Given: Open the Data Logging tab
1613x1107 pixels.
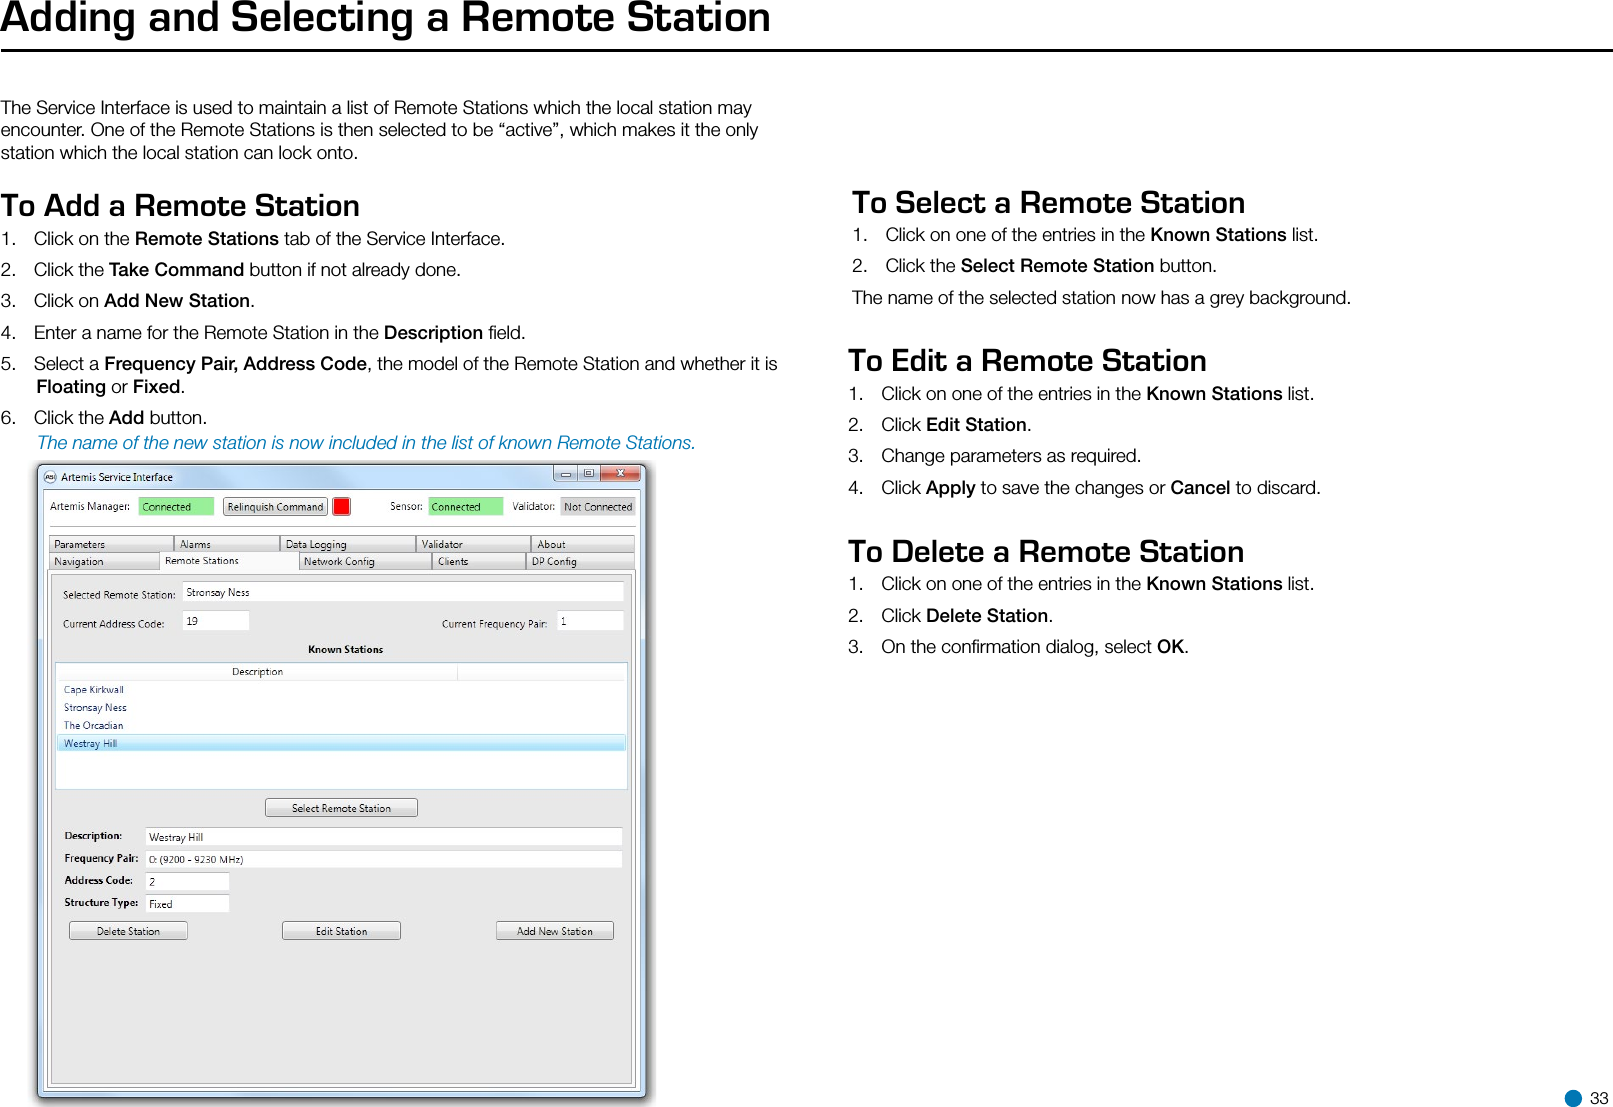Looking at the screenshot, I should 348,544.
